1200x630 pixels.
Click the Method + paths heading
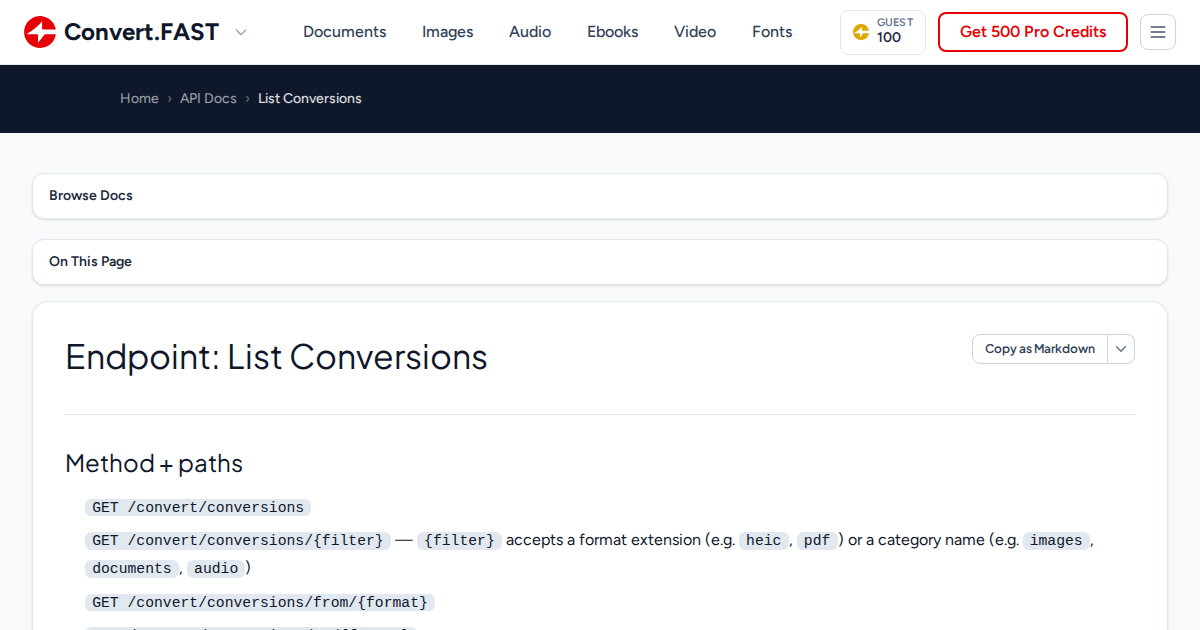point(154,464)
